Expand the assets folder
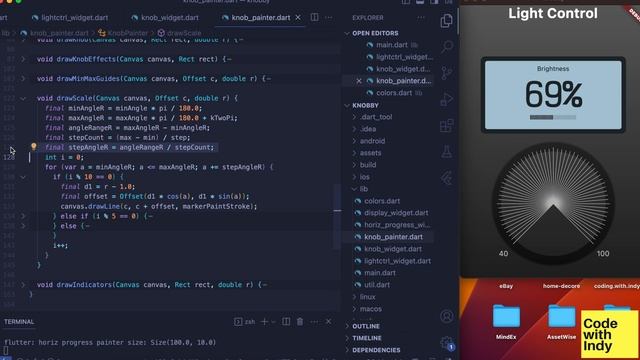The image size is (640, 360). [370, 153]
